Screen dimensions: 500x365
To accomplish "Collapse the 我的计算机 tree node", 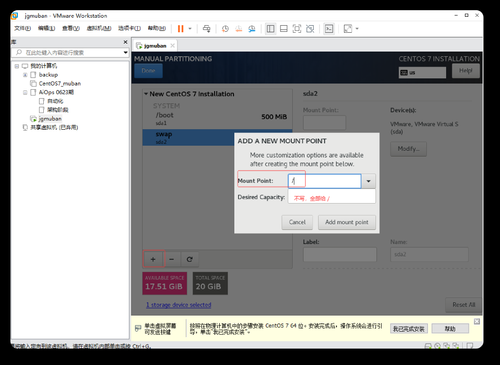I will [x=17, y=66].
